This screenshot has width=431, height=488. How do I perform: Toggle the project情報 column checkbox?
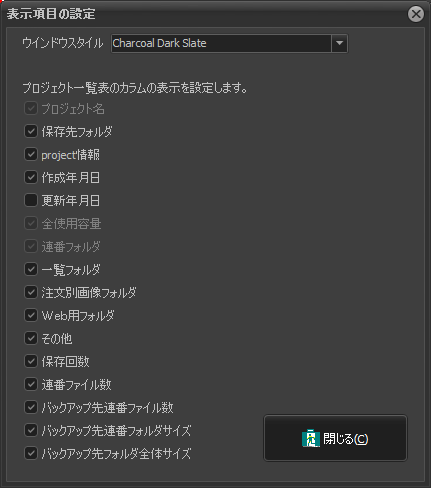point(31,154)
